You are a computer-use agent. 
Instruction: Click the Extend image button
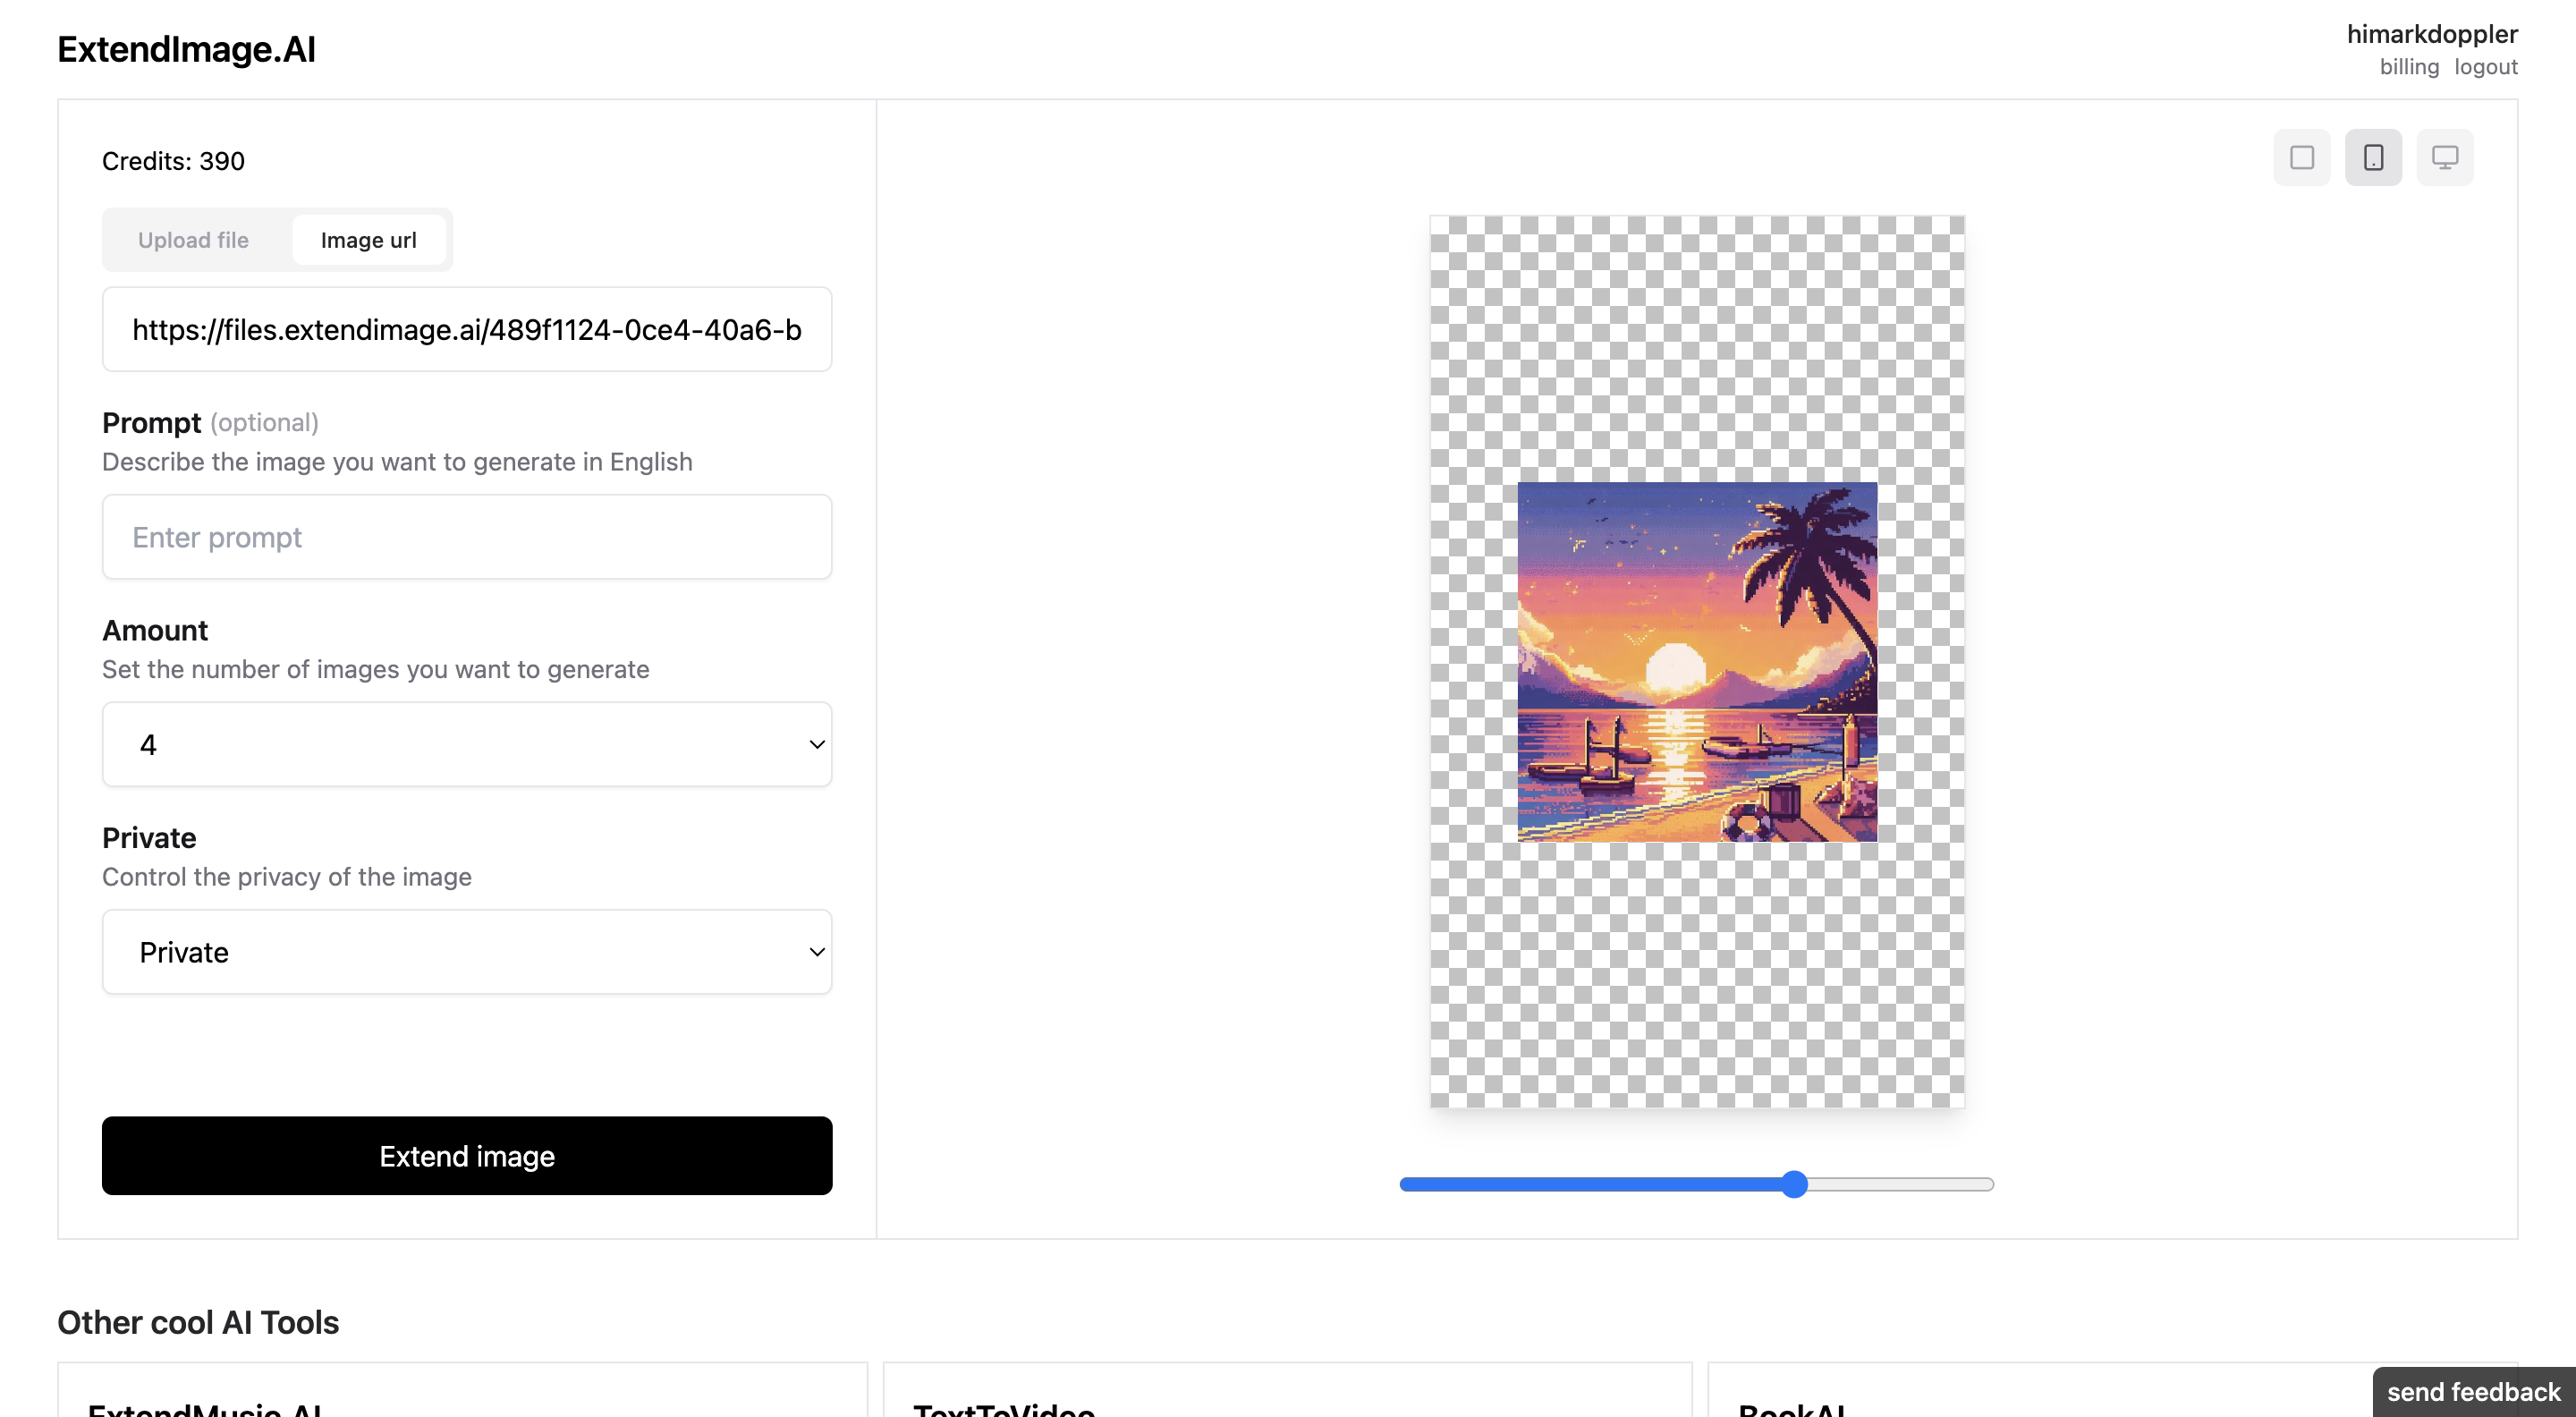467,1156
